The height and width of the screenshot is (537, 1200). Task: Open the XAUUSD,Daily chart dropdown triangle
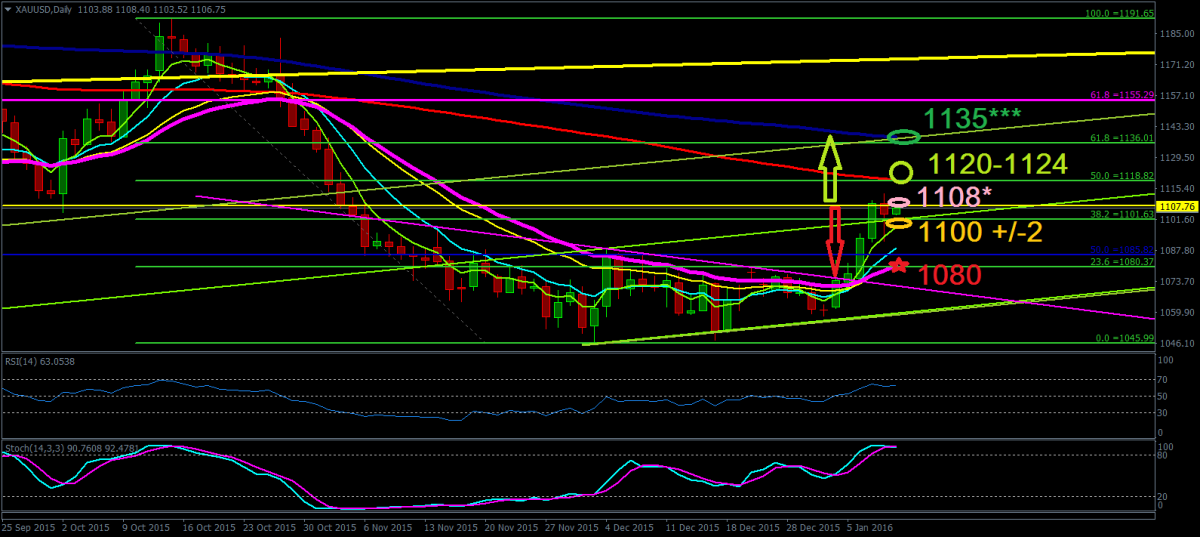pyautogui.click(x=8, y=9)
